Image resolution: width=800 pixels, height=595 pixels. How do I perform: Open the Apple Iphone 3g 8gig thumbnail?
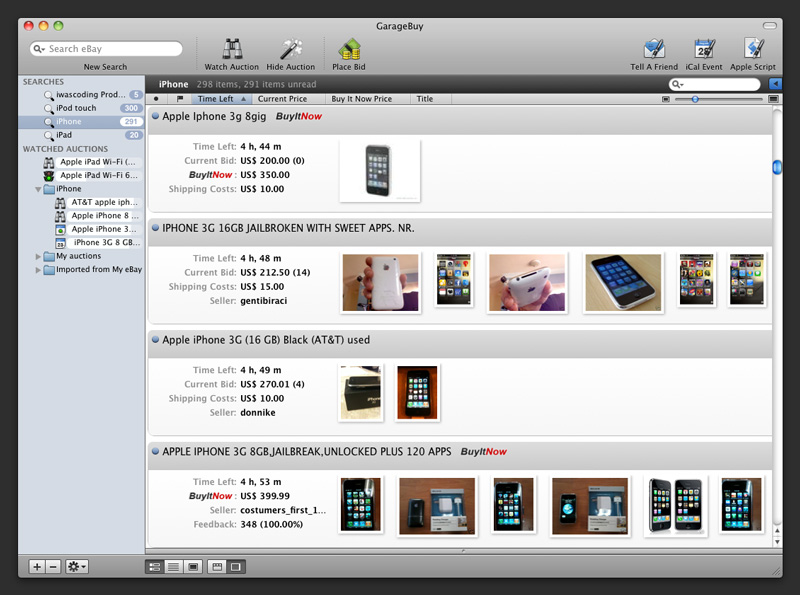pos(380,170)
